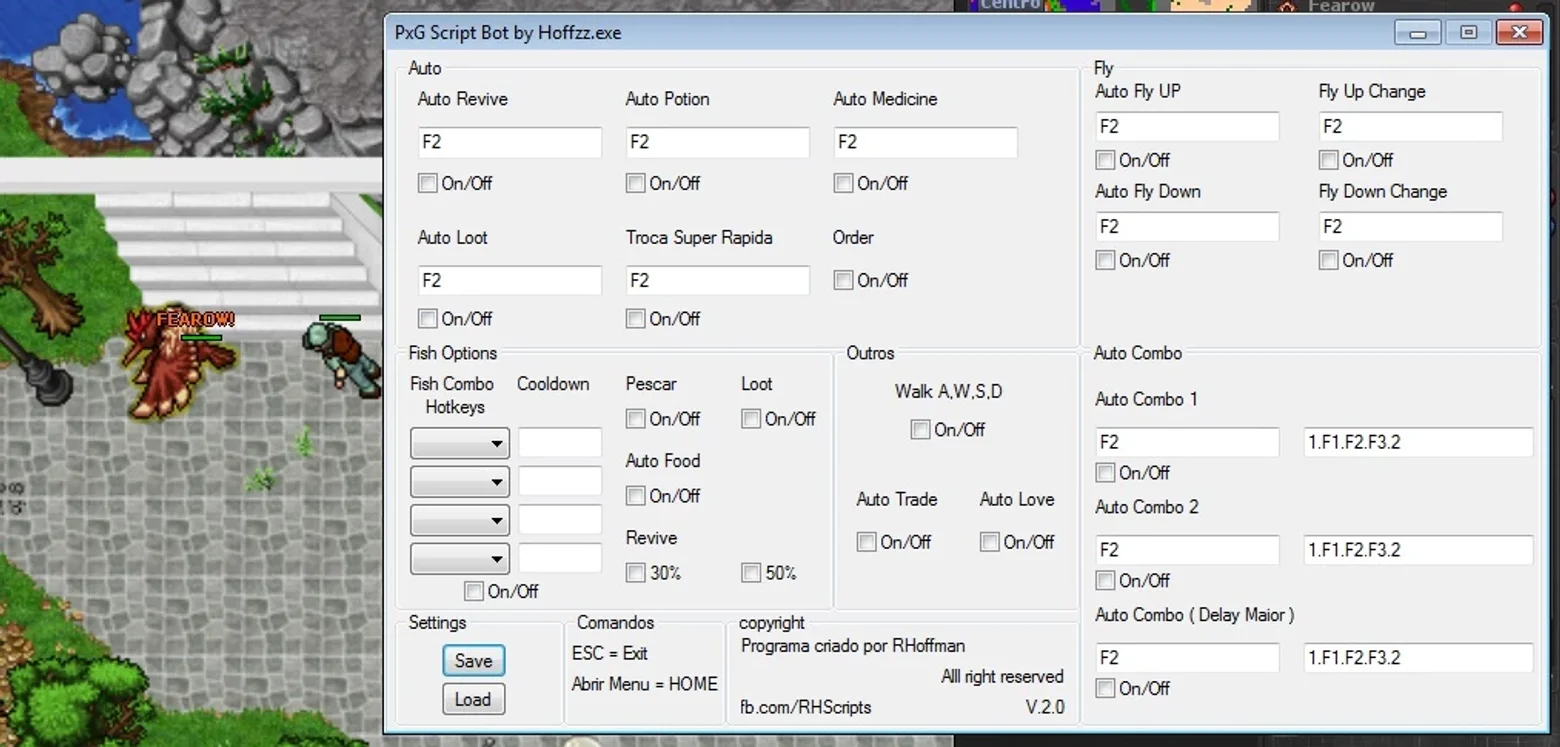Viewport: 1560px width, 747px height.
Task: Edit the Auto Combo 2 sequence field
Action: coord(1418,550)
